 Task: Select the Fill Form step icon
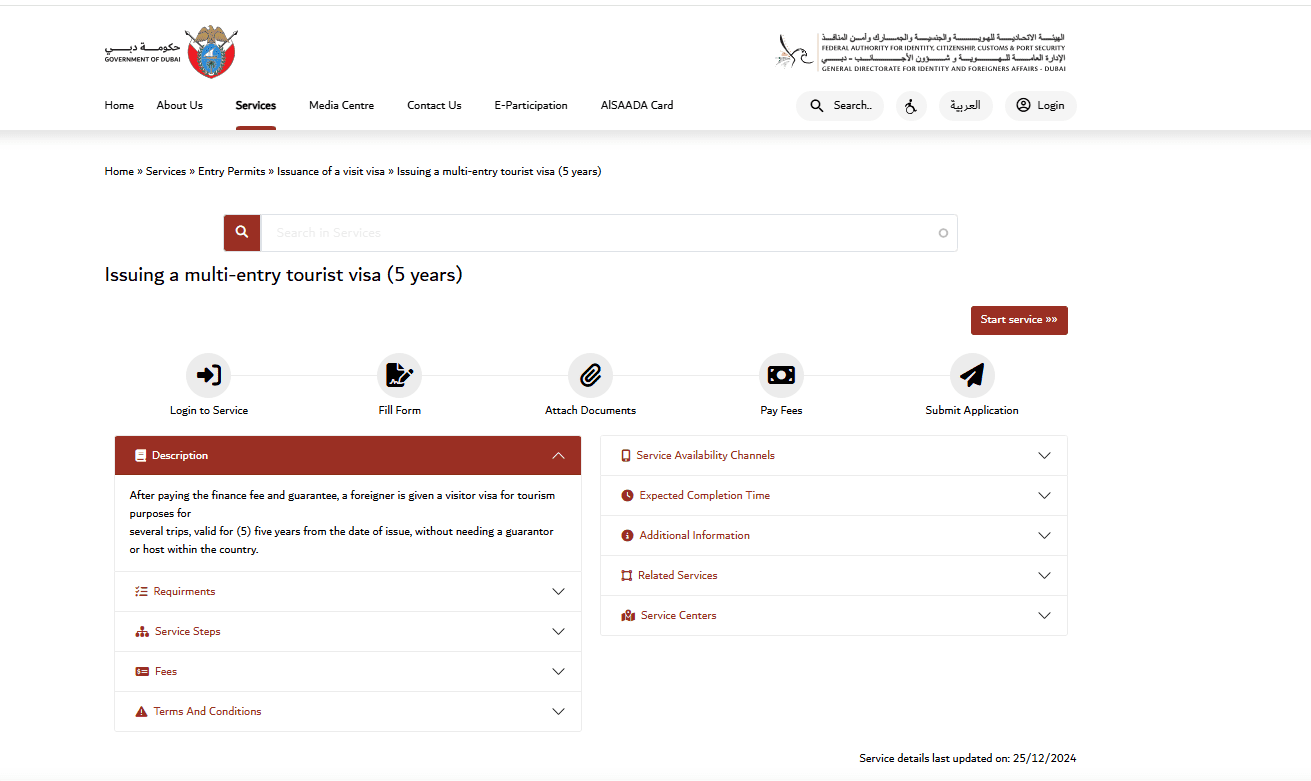[x=399, y=374]
